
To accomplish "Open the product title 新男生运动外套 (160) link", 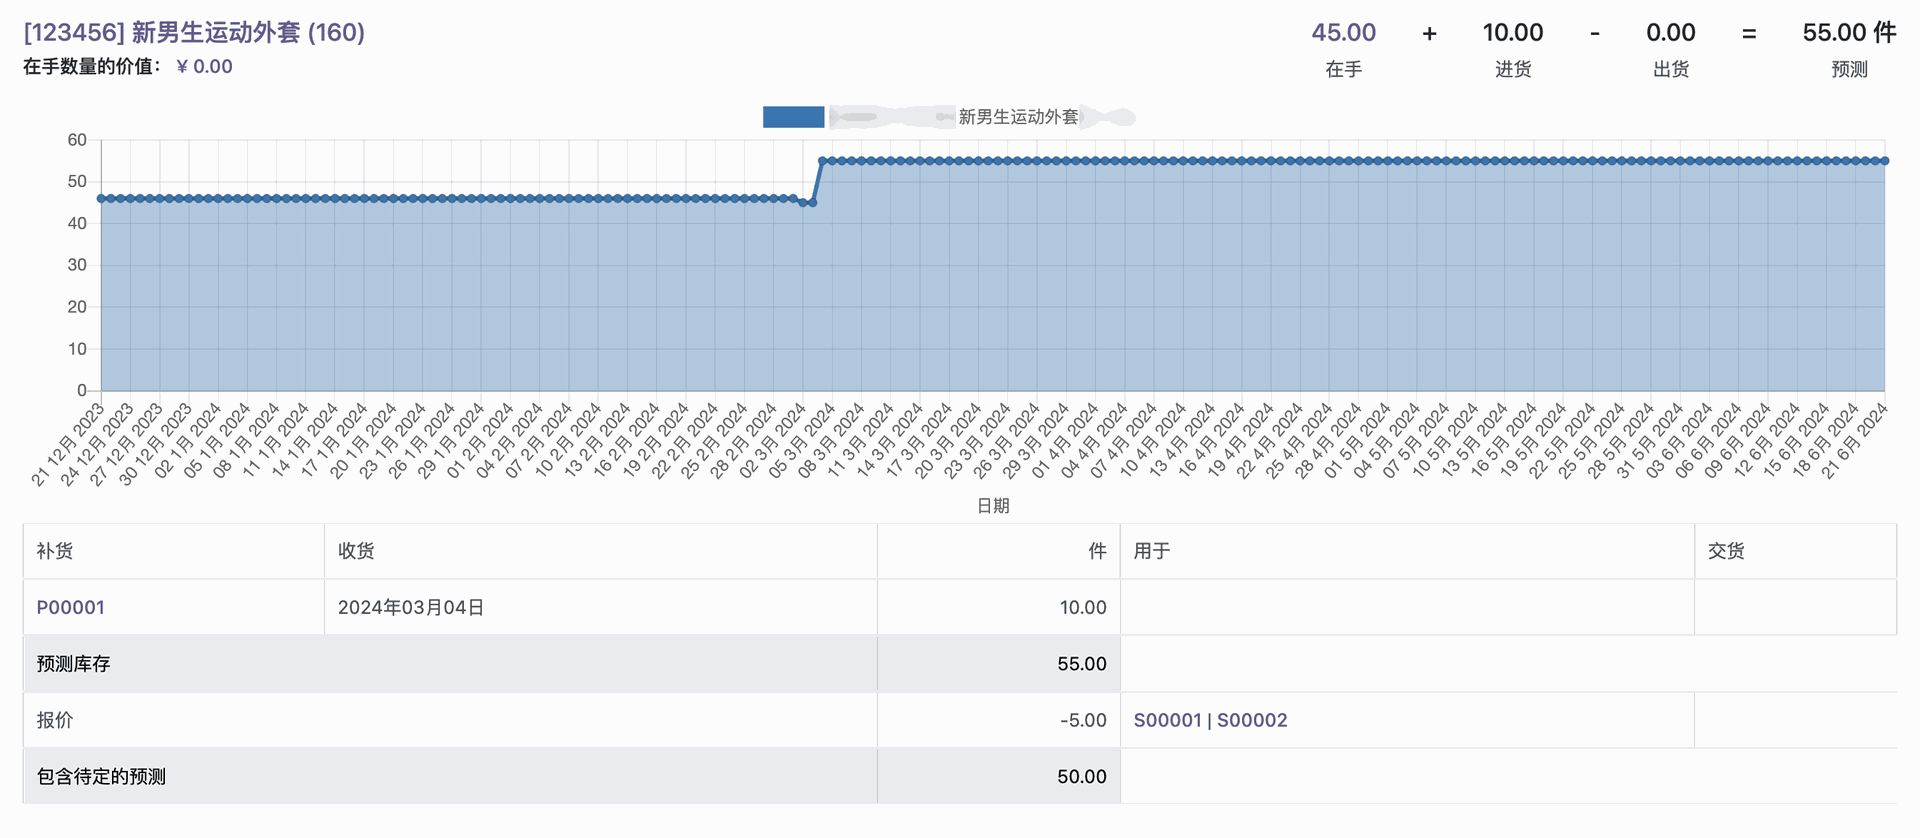I will (194, 32).
